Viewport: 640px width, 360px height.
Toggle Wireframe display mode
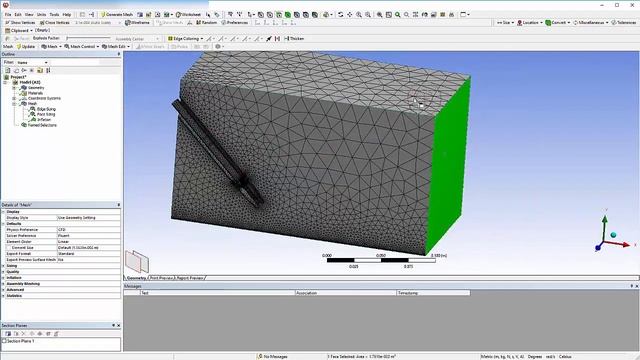[x=137, y=22]
